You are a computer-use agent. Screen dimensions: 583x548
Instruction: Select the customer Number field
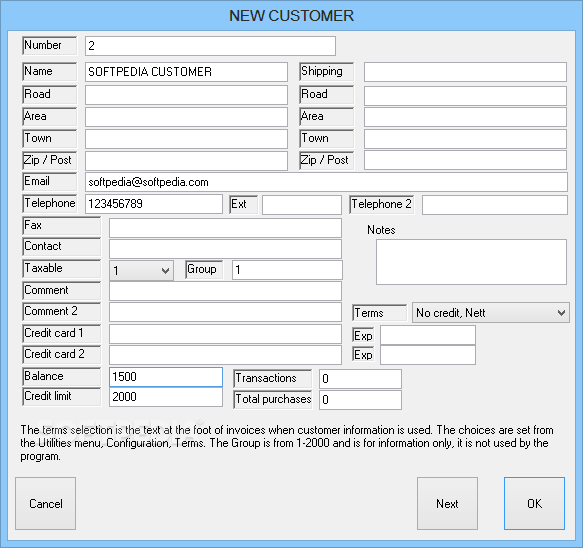(210, 46)
